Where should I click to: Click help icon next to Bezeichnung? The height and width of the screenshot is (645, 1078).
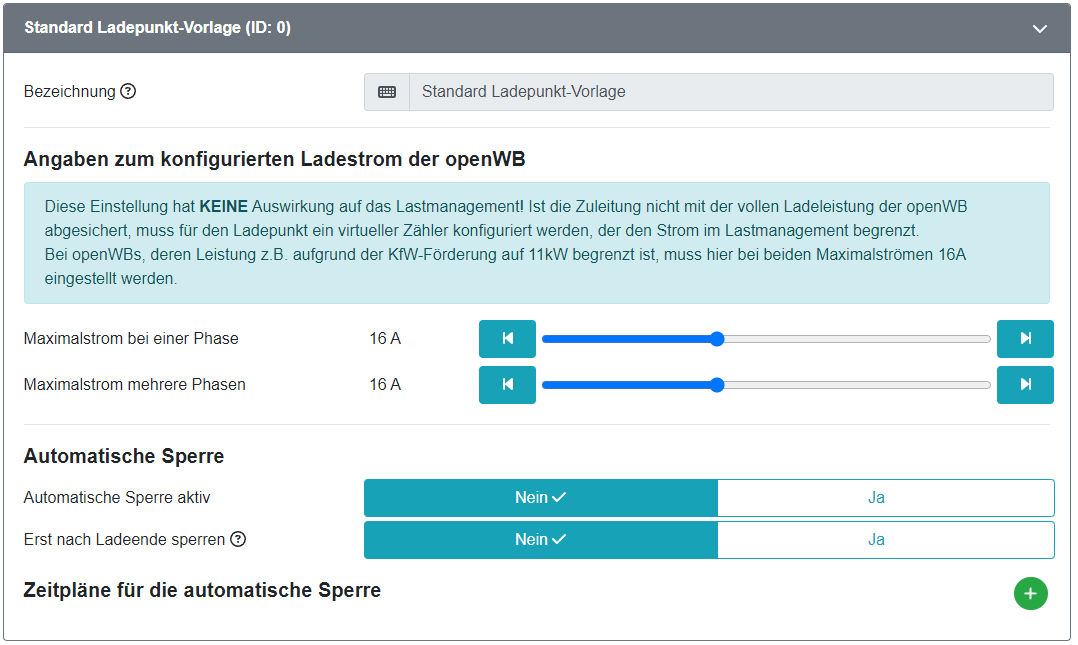pyautogui.click(x=128, y=91)
